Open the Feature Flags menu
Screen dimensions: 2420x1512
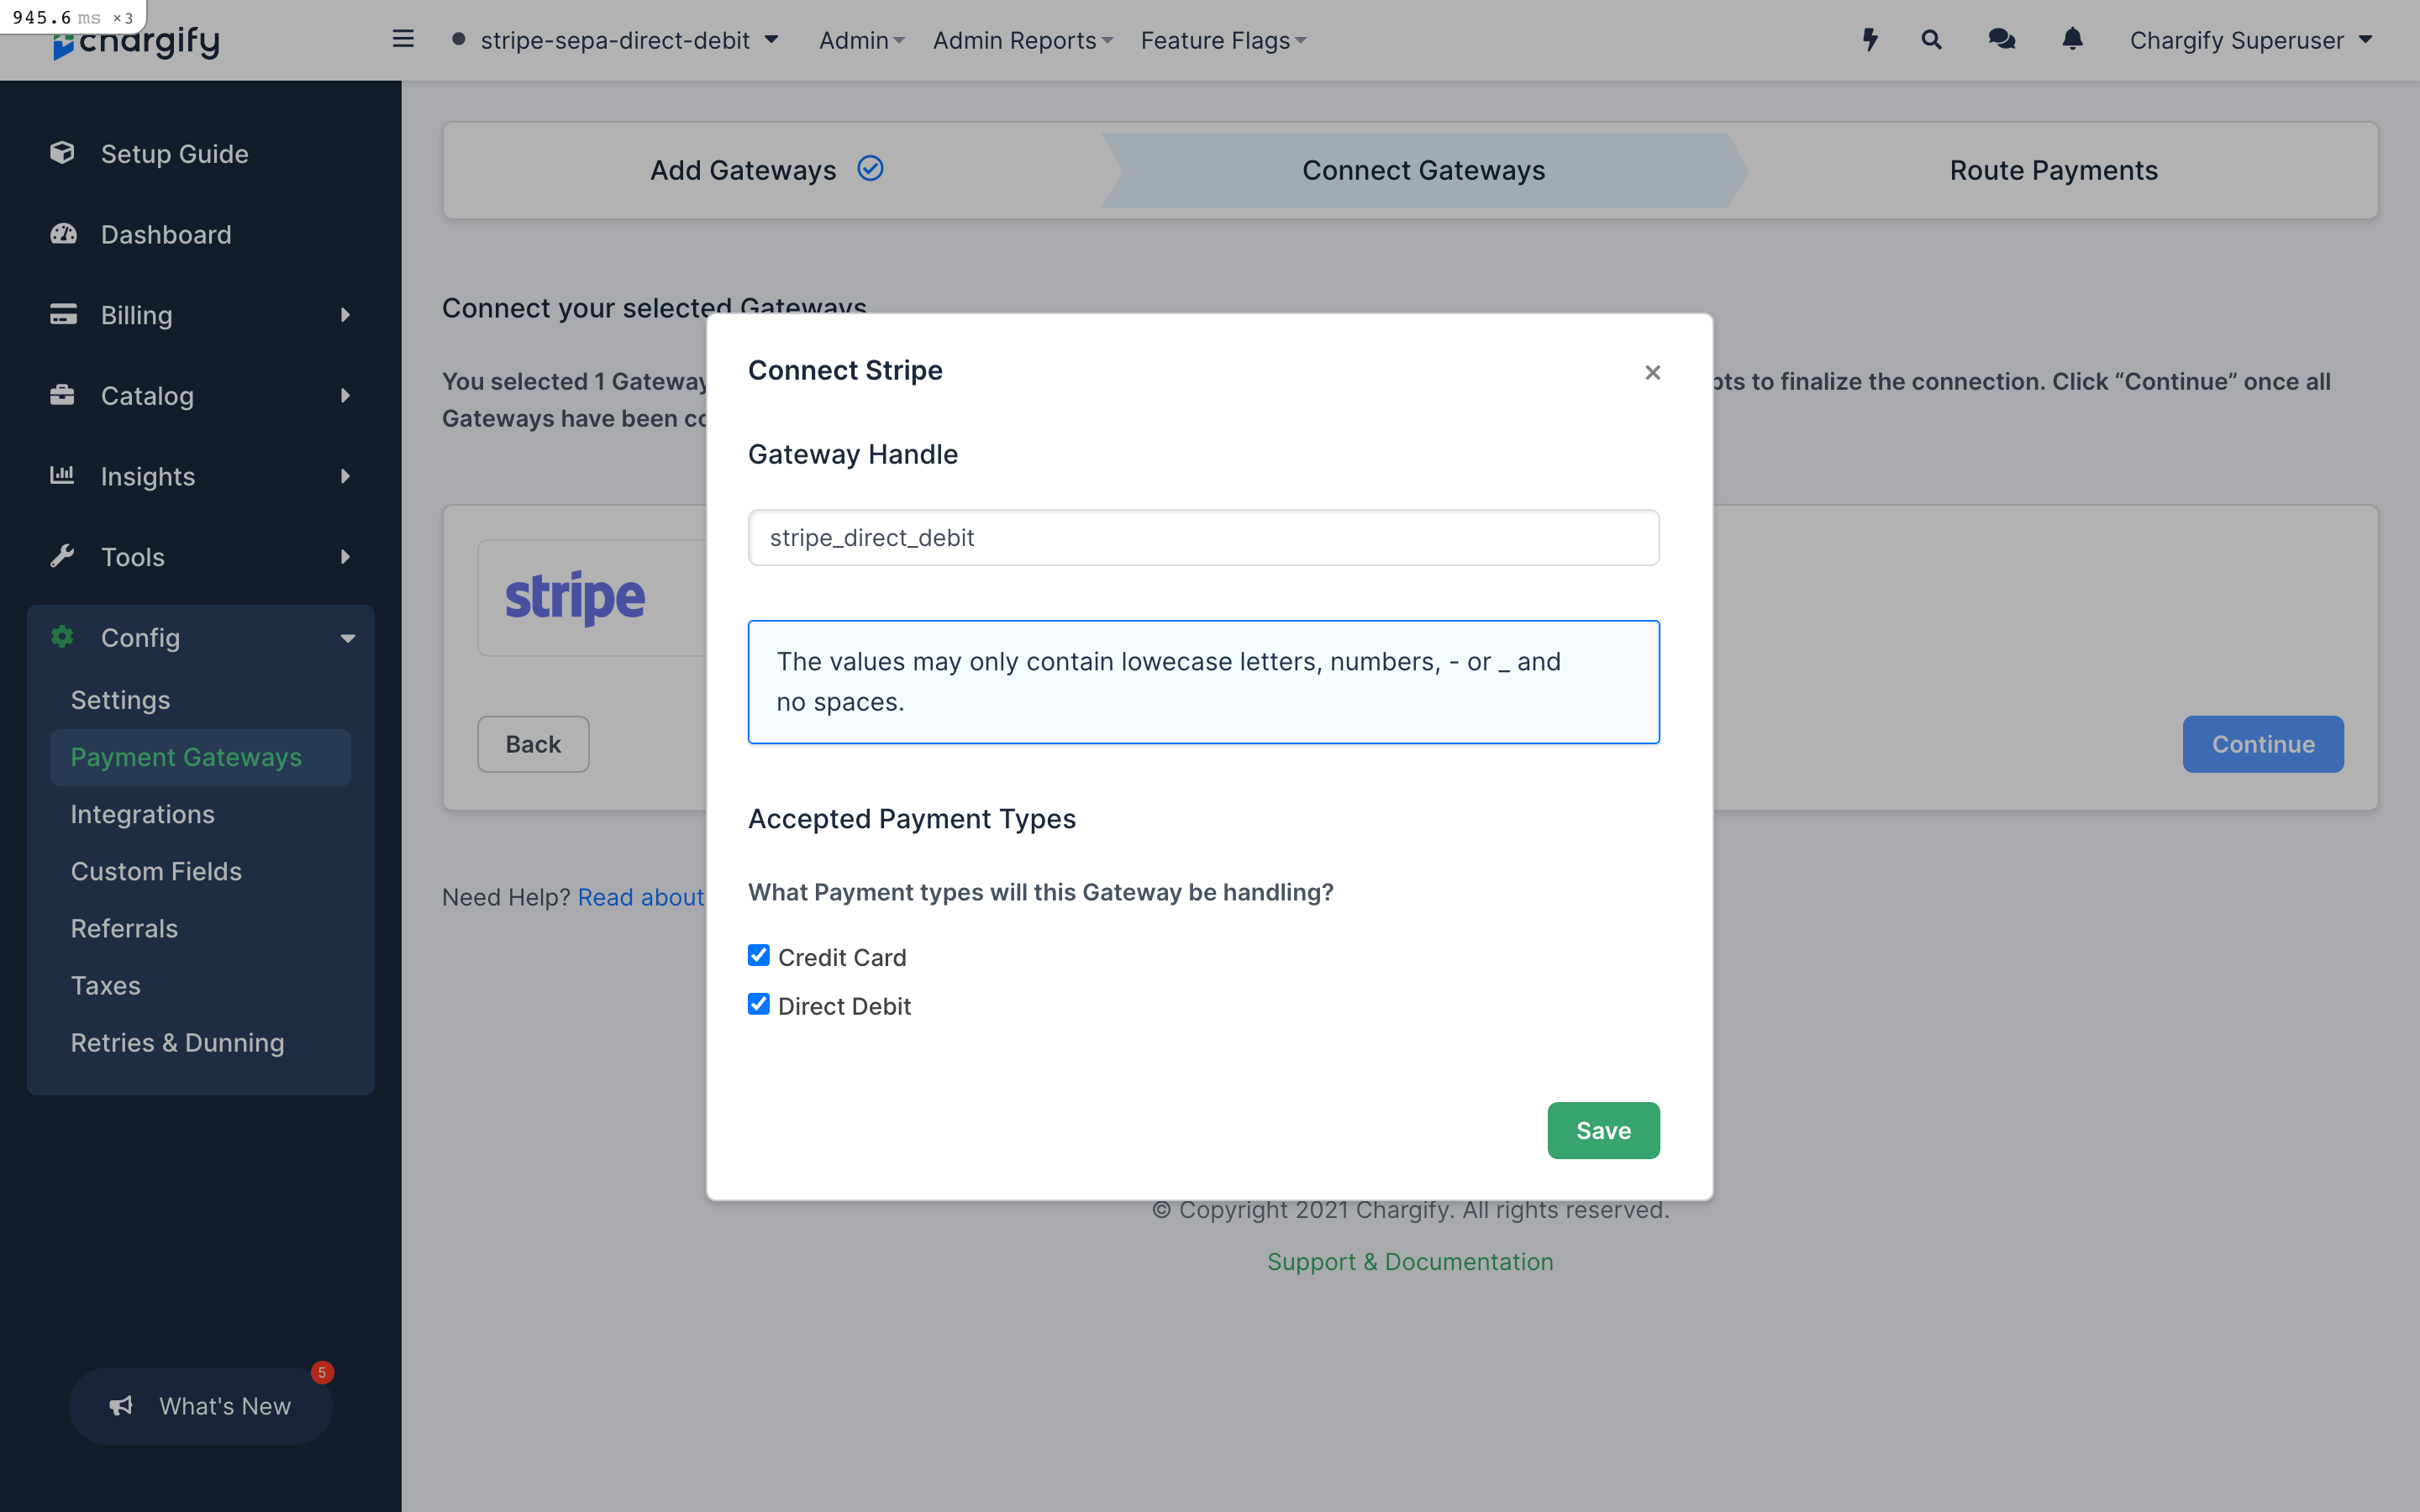pyautogui.click(x=1223, y=40)
